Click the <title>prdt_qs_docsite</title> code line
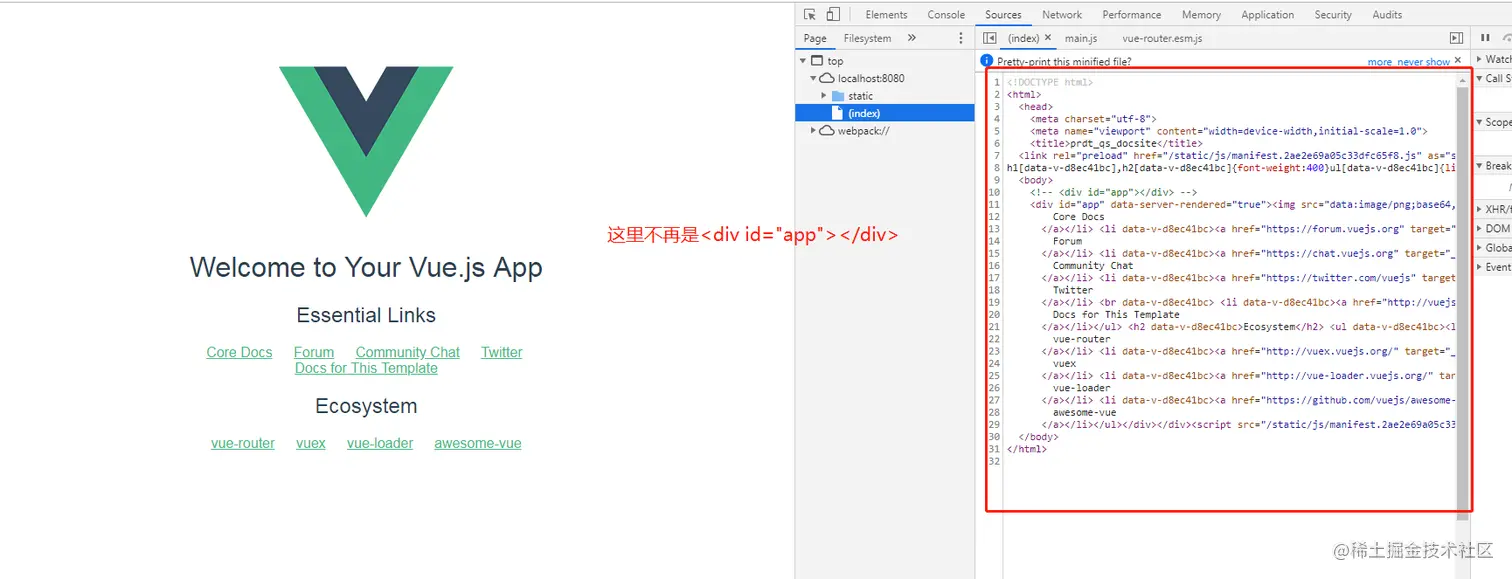This screenshot has height=579, width=1512. [x=1116, y=143]
